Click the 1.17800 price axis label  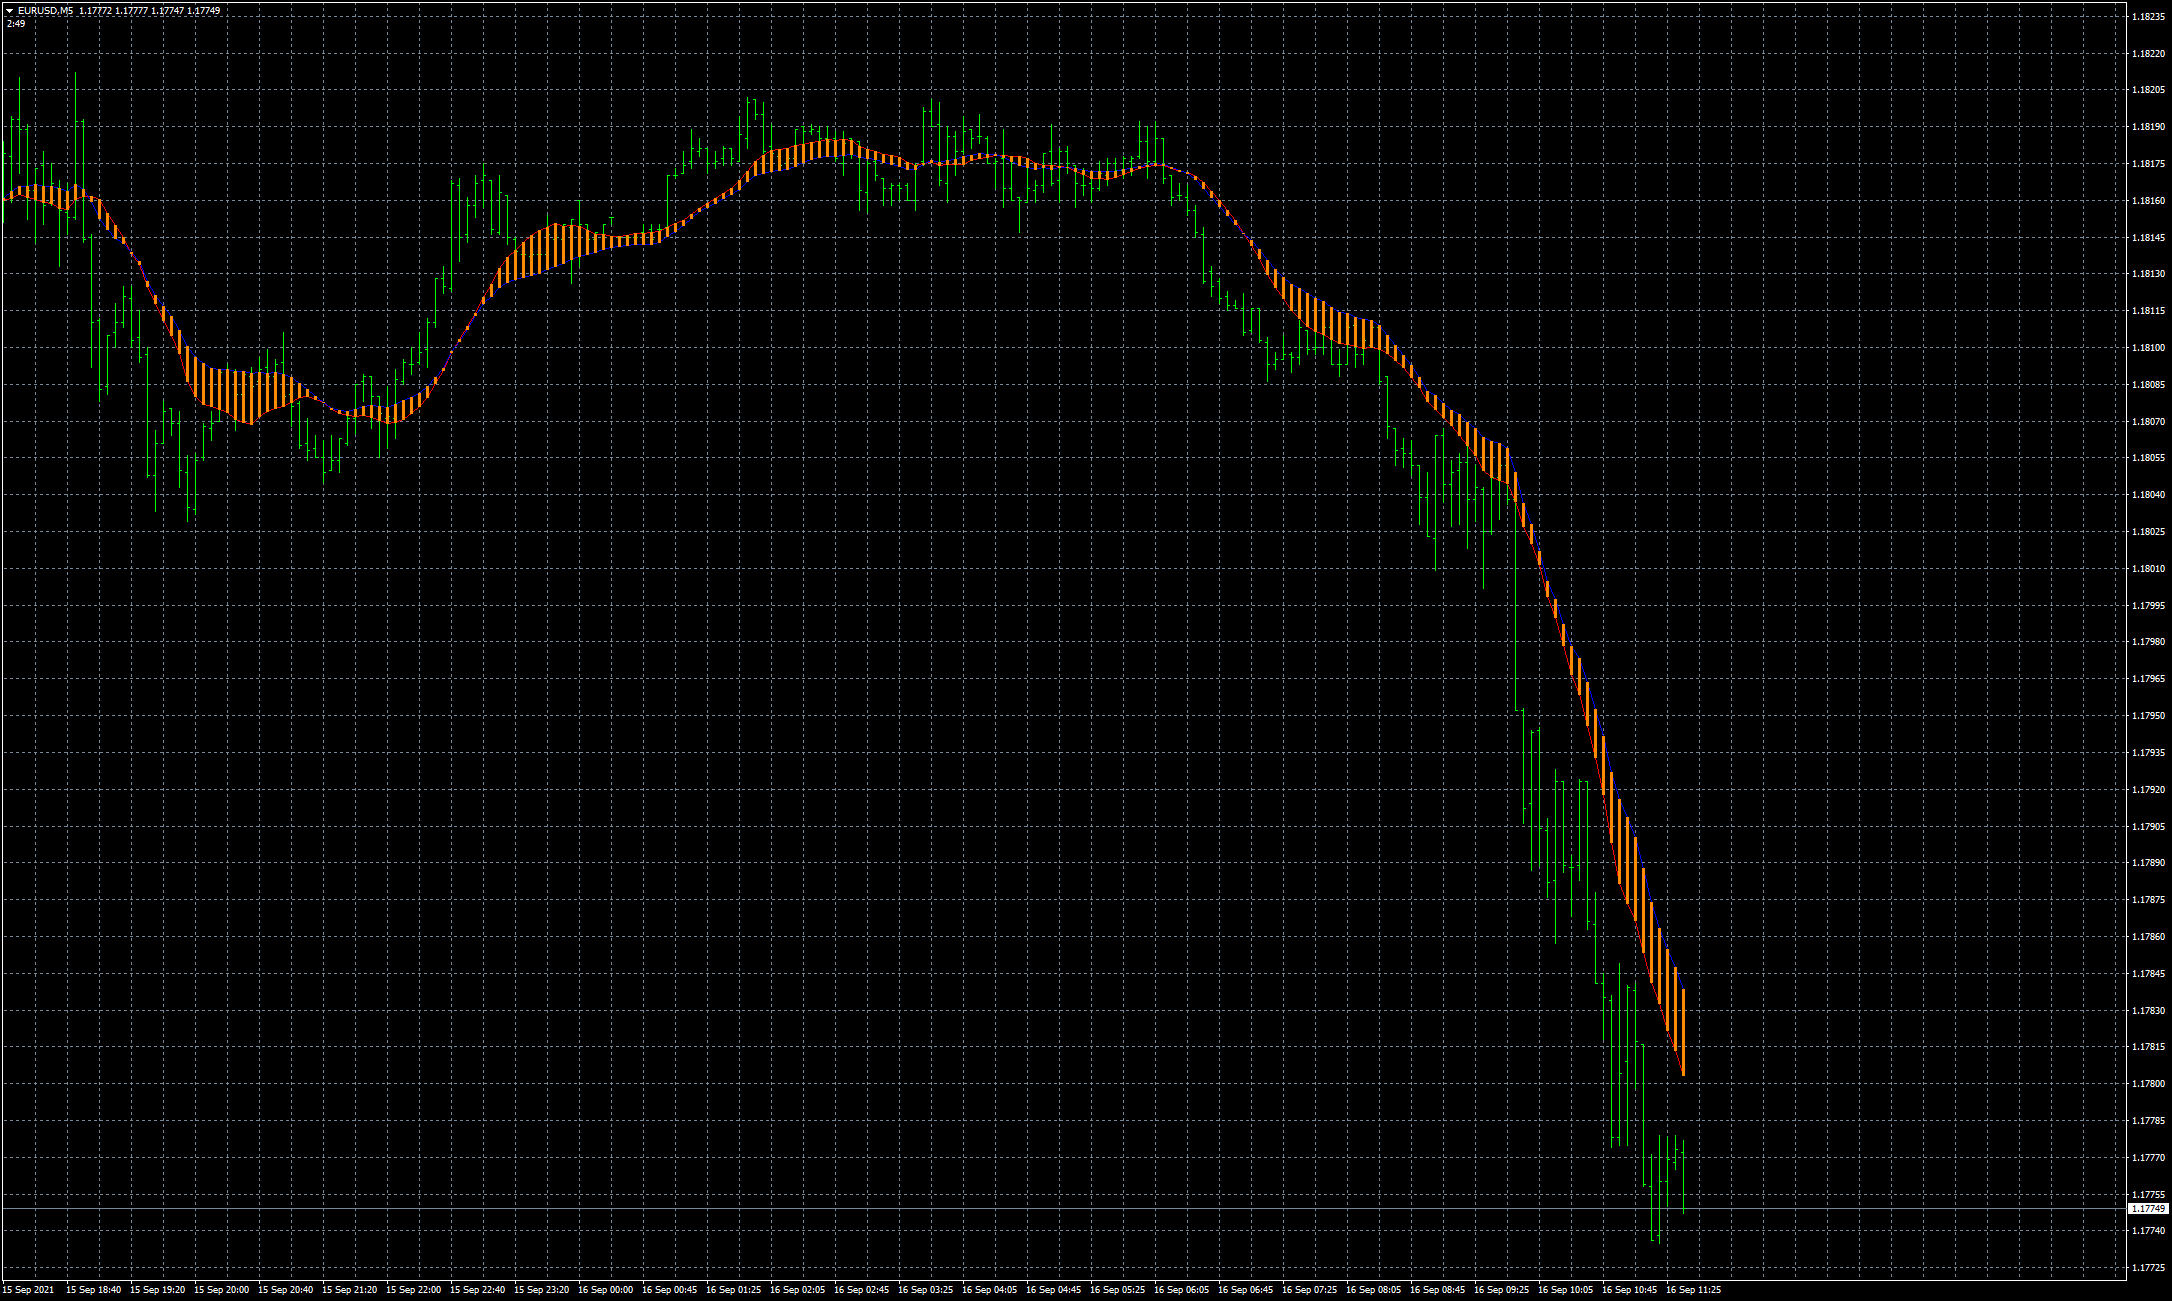click(x=2147, y=1084)
